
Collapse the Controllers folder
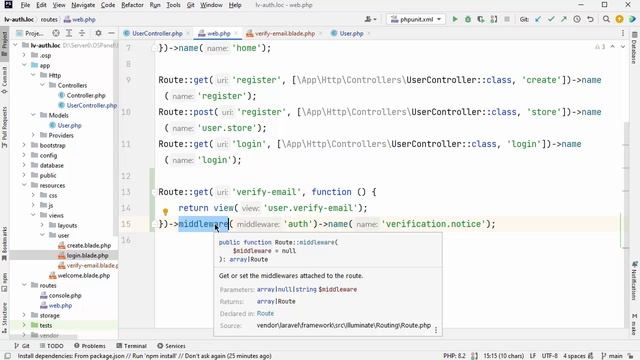coord(42,85)
